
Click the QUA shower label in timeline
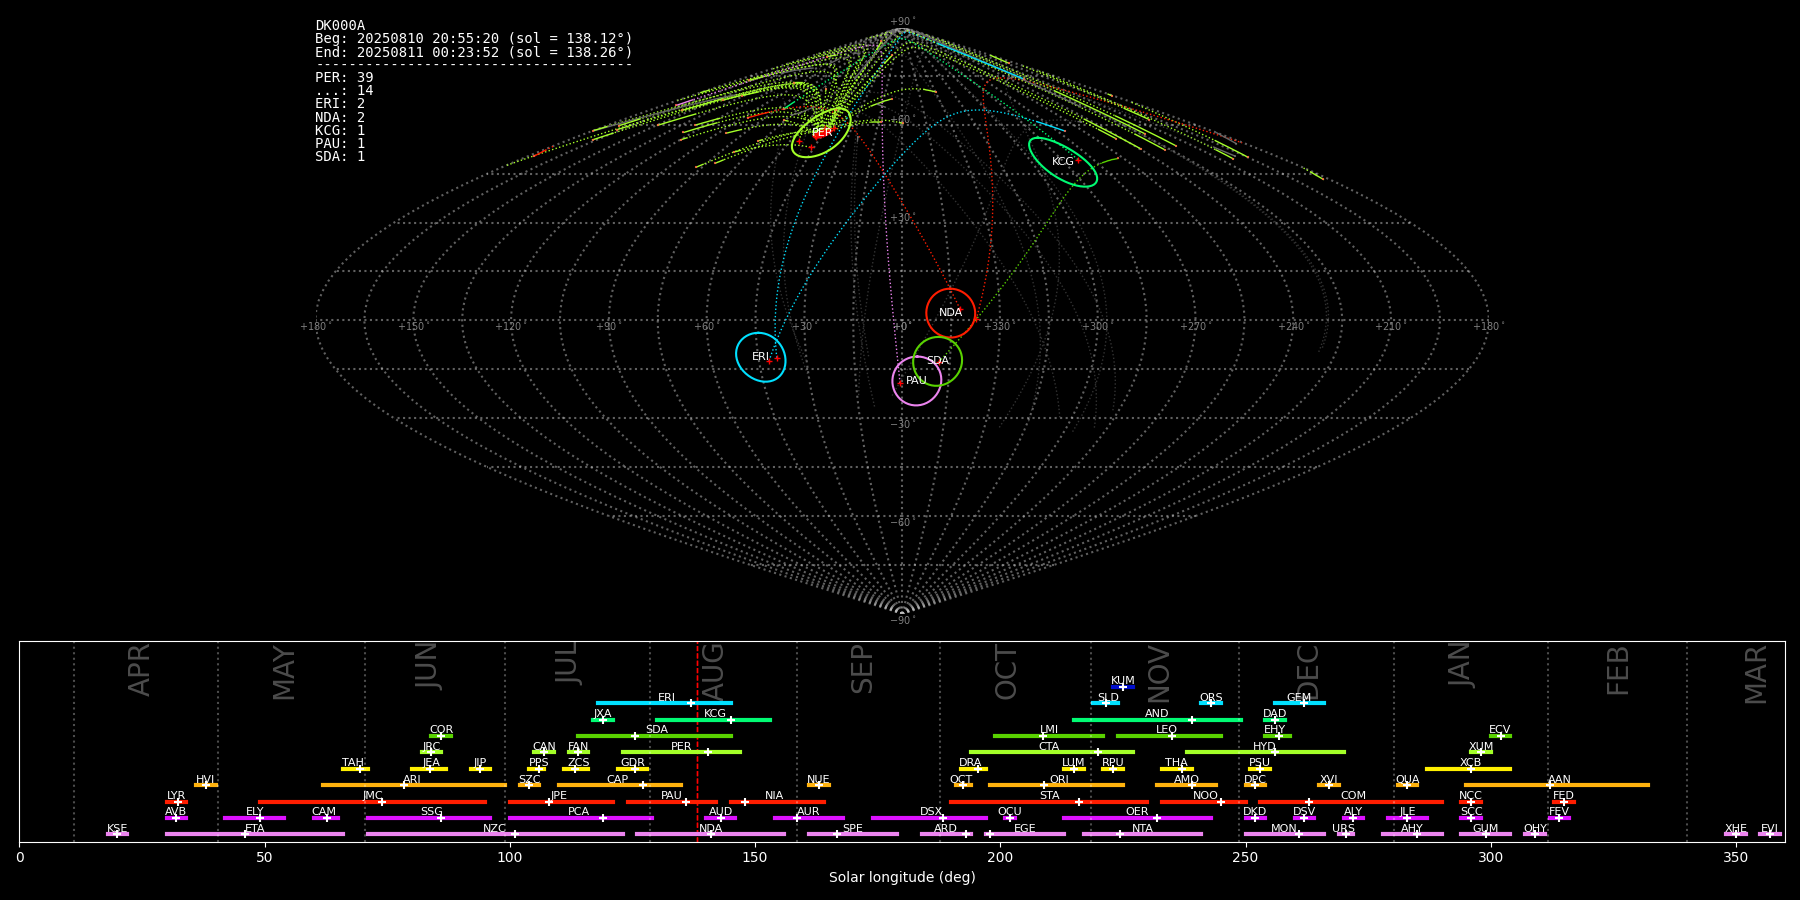[1407, 780]
